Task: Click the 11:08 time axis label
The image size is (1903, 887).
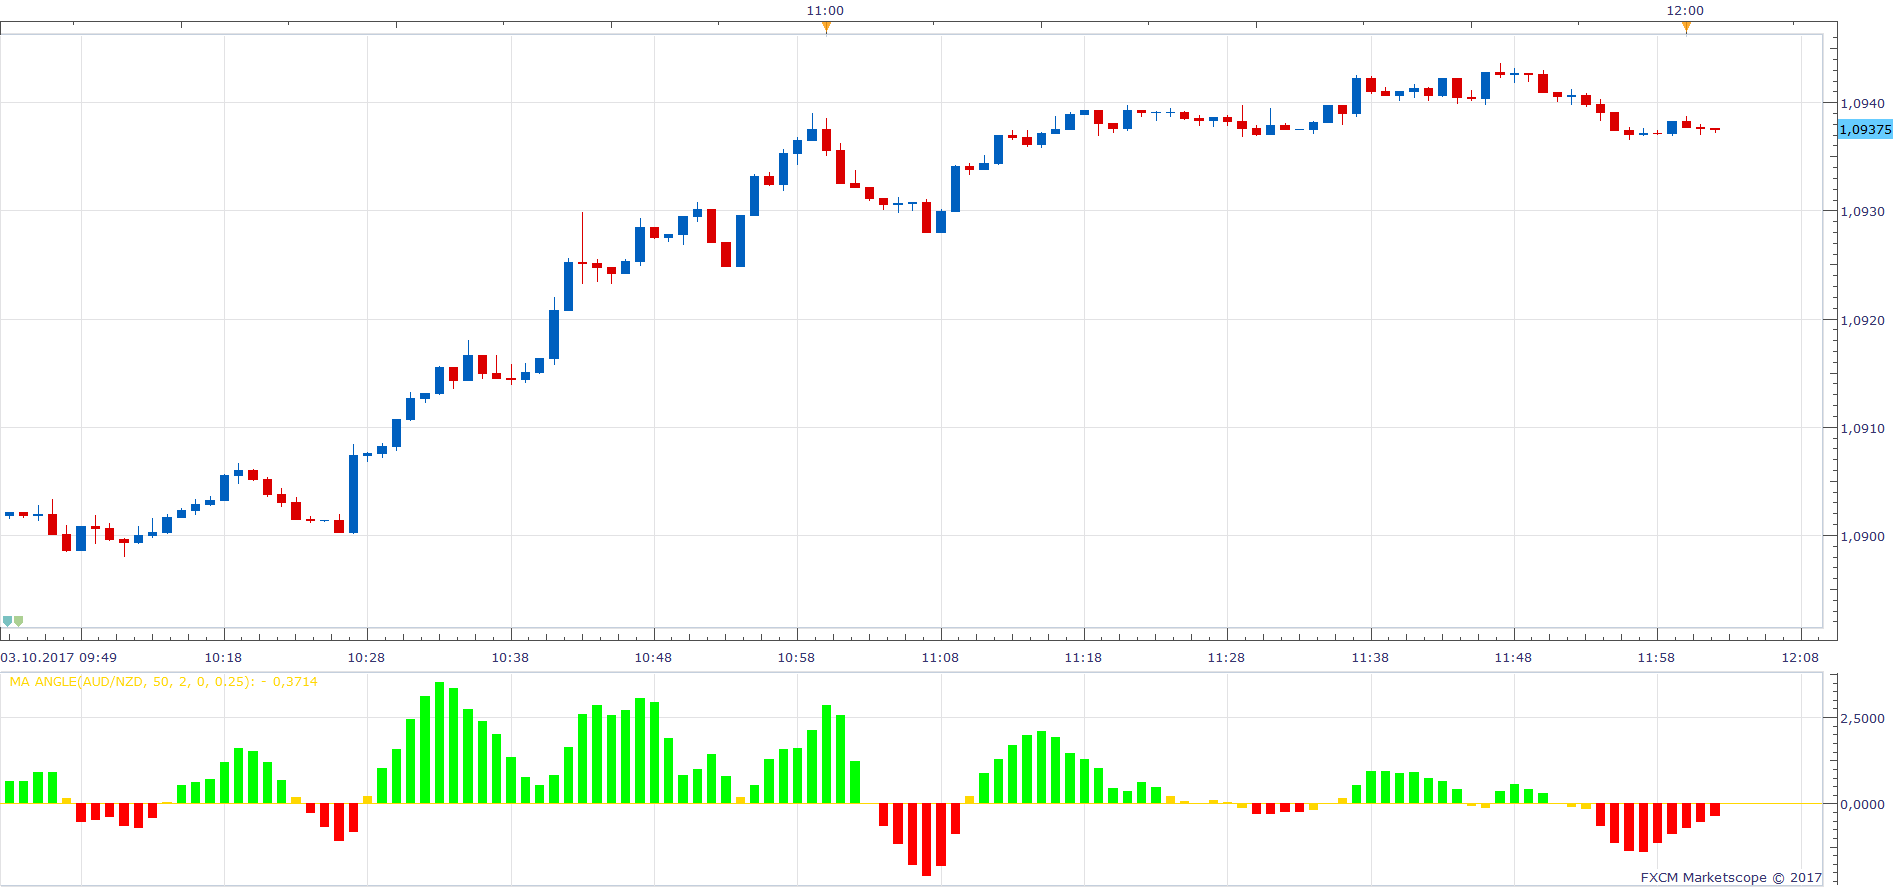Action: (x=940, y=657)
